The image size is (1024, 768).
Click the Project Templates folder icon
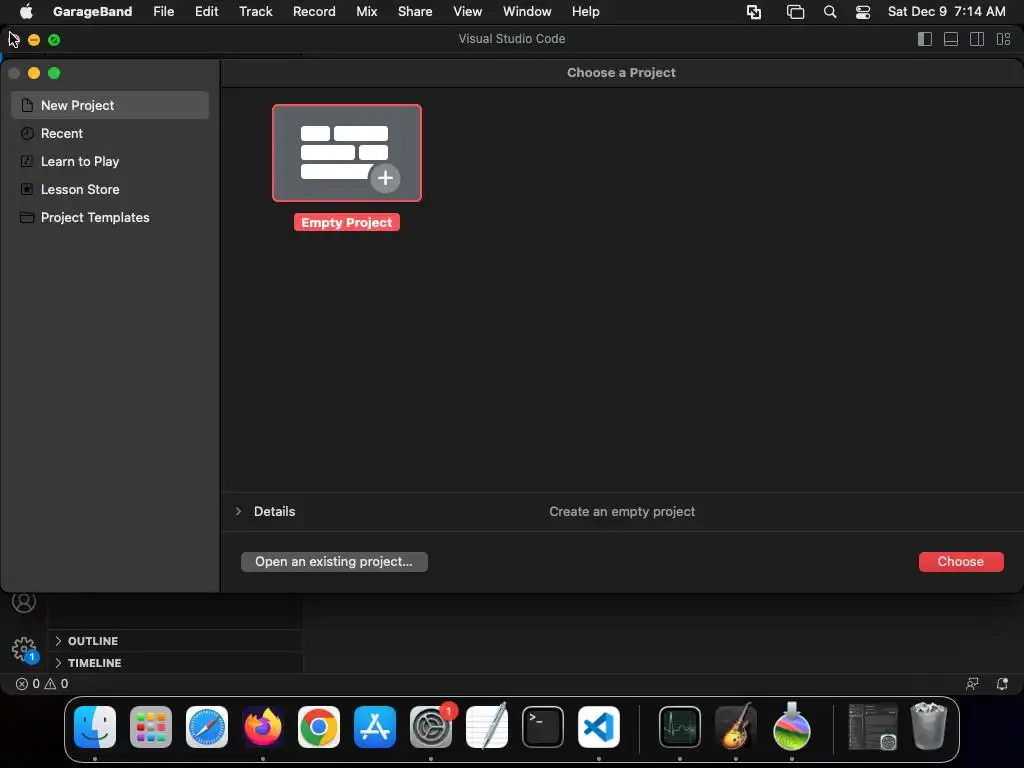pyautogui.click(x=27, y=217)
